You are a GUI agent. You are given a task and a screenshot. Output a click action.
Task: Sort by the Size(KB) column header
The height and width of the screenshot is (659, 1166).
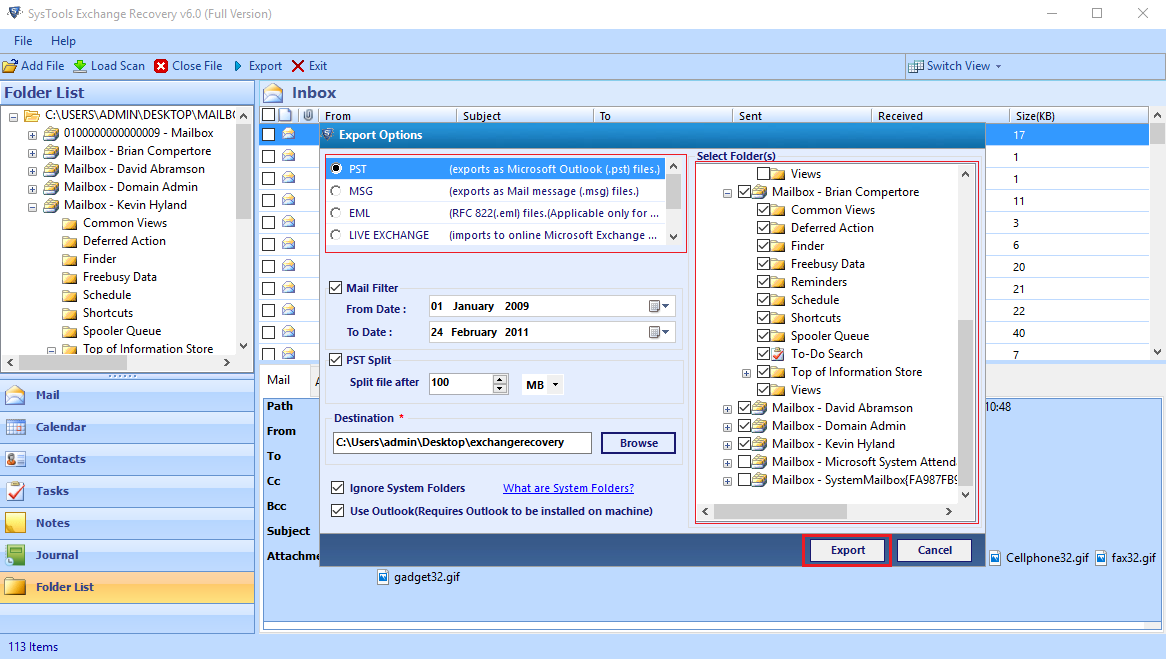point(1078,115)
